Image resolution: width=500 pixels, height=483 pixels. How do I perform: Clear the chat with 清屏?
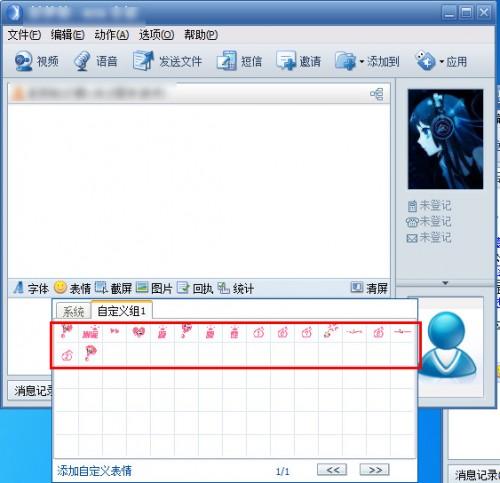click(369, 288)
